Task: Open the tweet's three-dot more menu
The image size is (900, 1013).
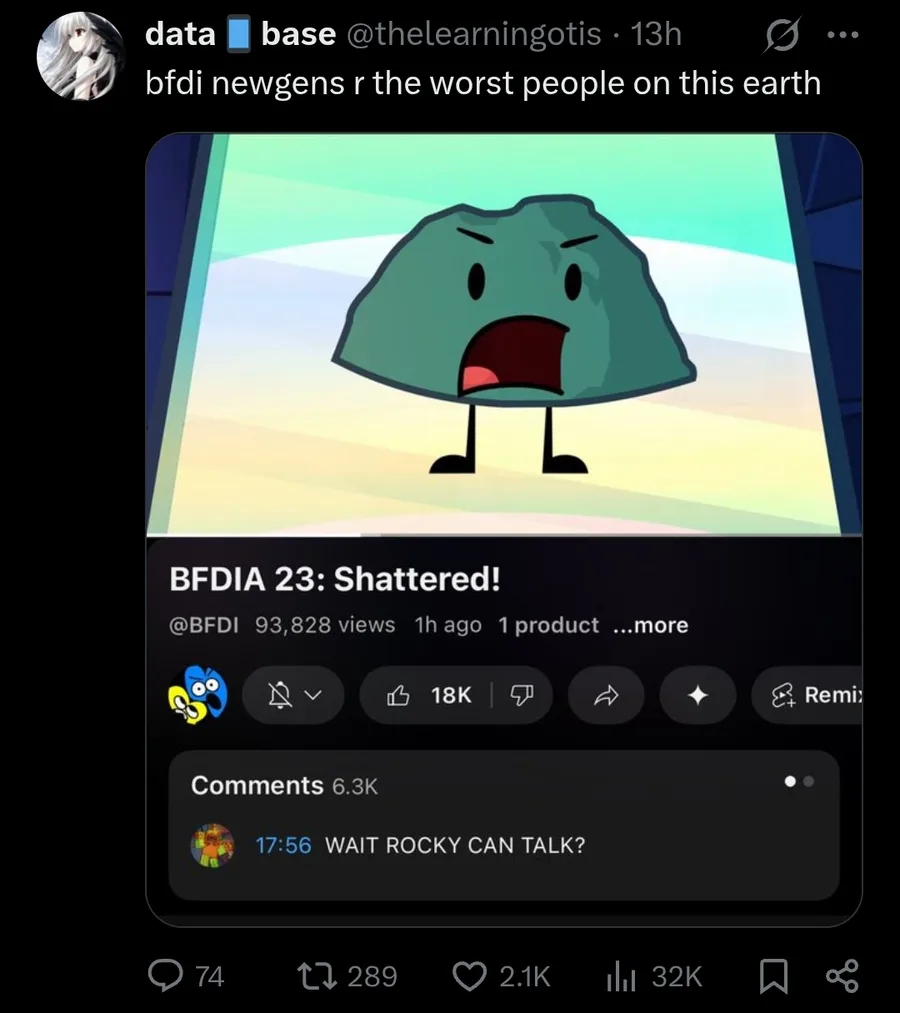Action: pyautogui.click(x=843, y=35)
